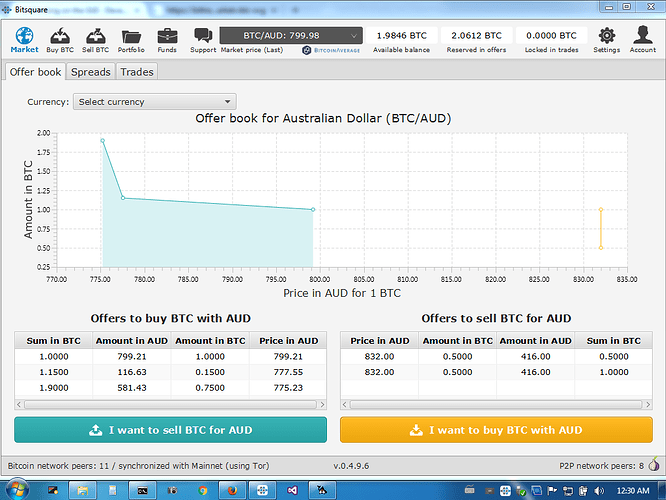The width and height of the screenshot is (666, 500).
Task: Click the Bitsquare taskbar button
Action: [262, 491]
